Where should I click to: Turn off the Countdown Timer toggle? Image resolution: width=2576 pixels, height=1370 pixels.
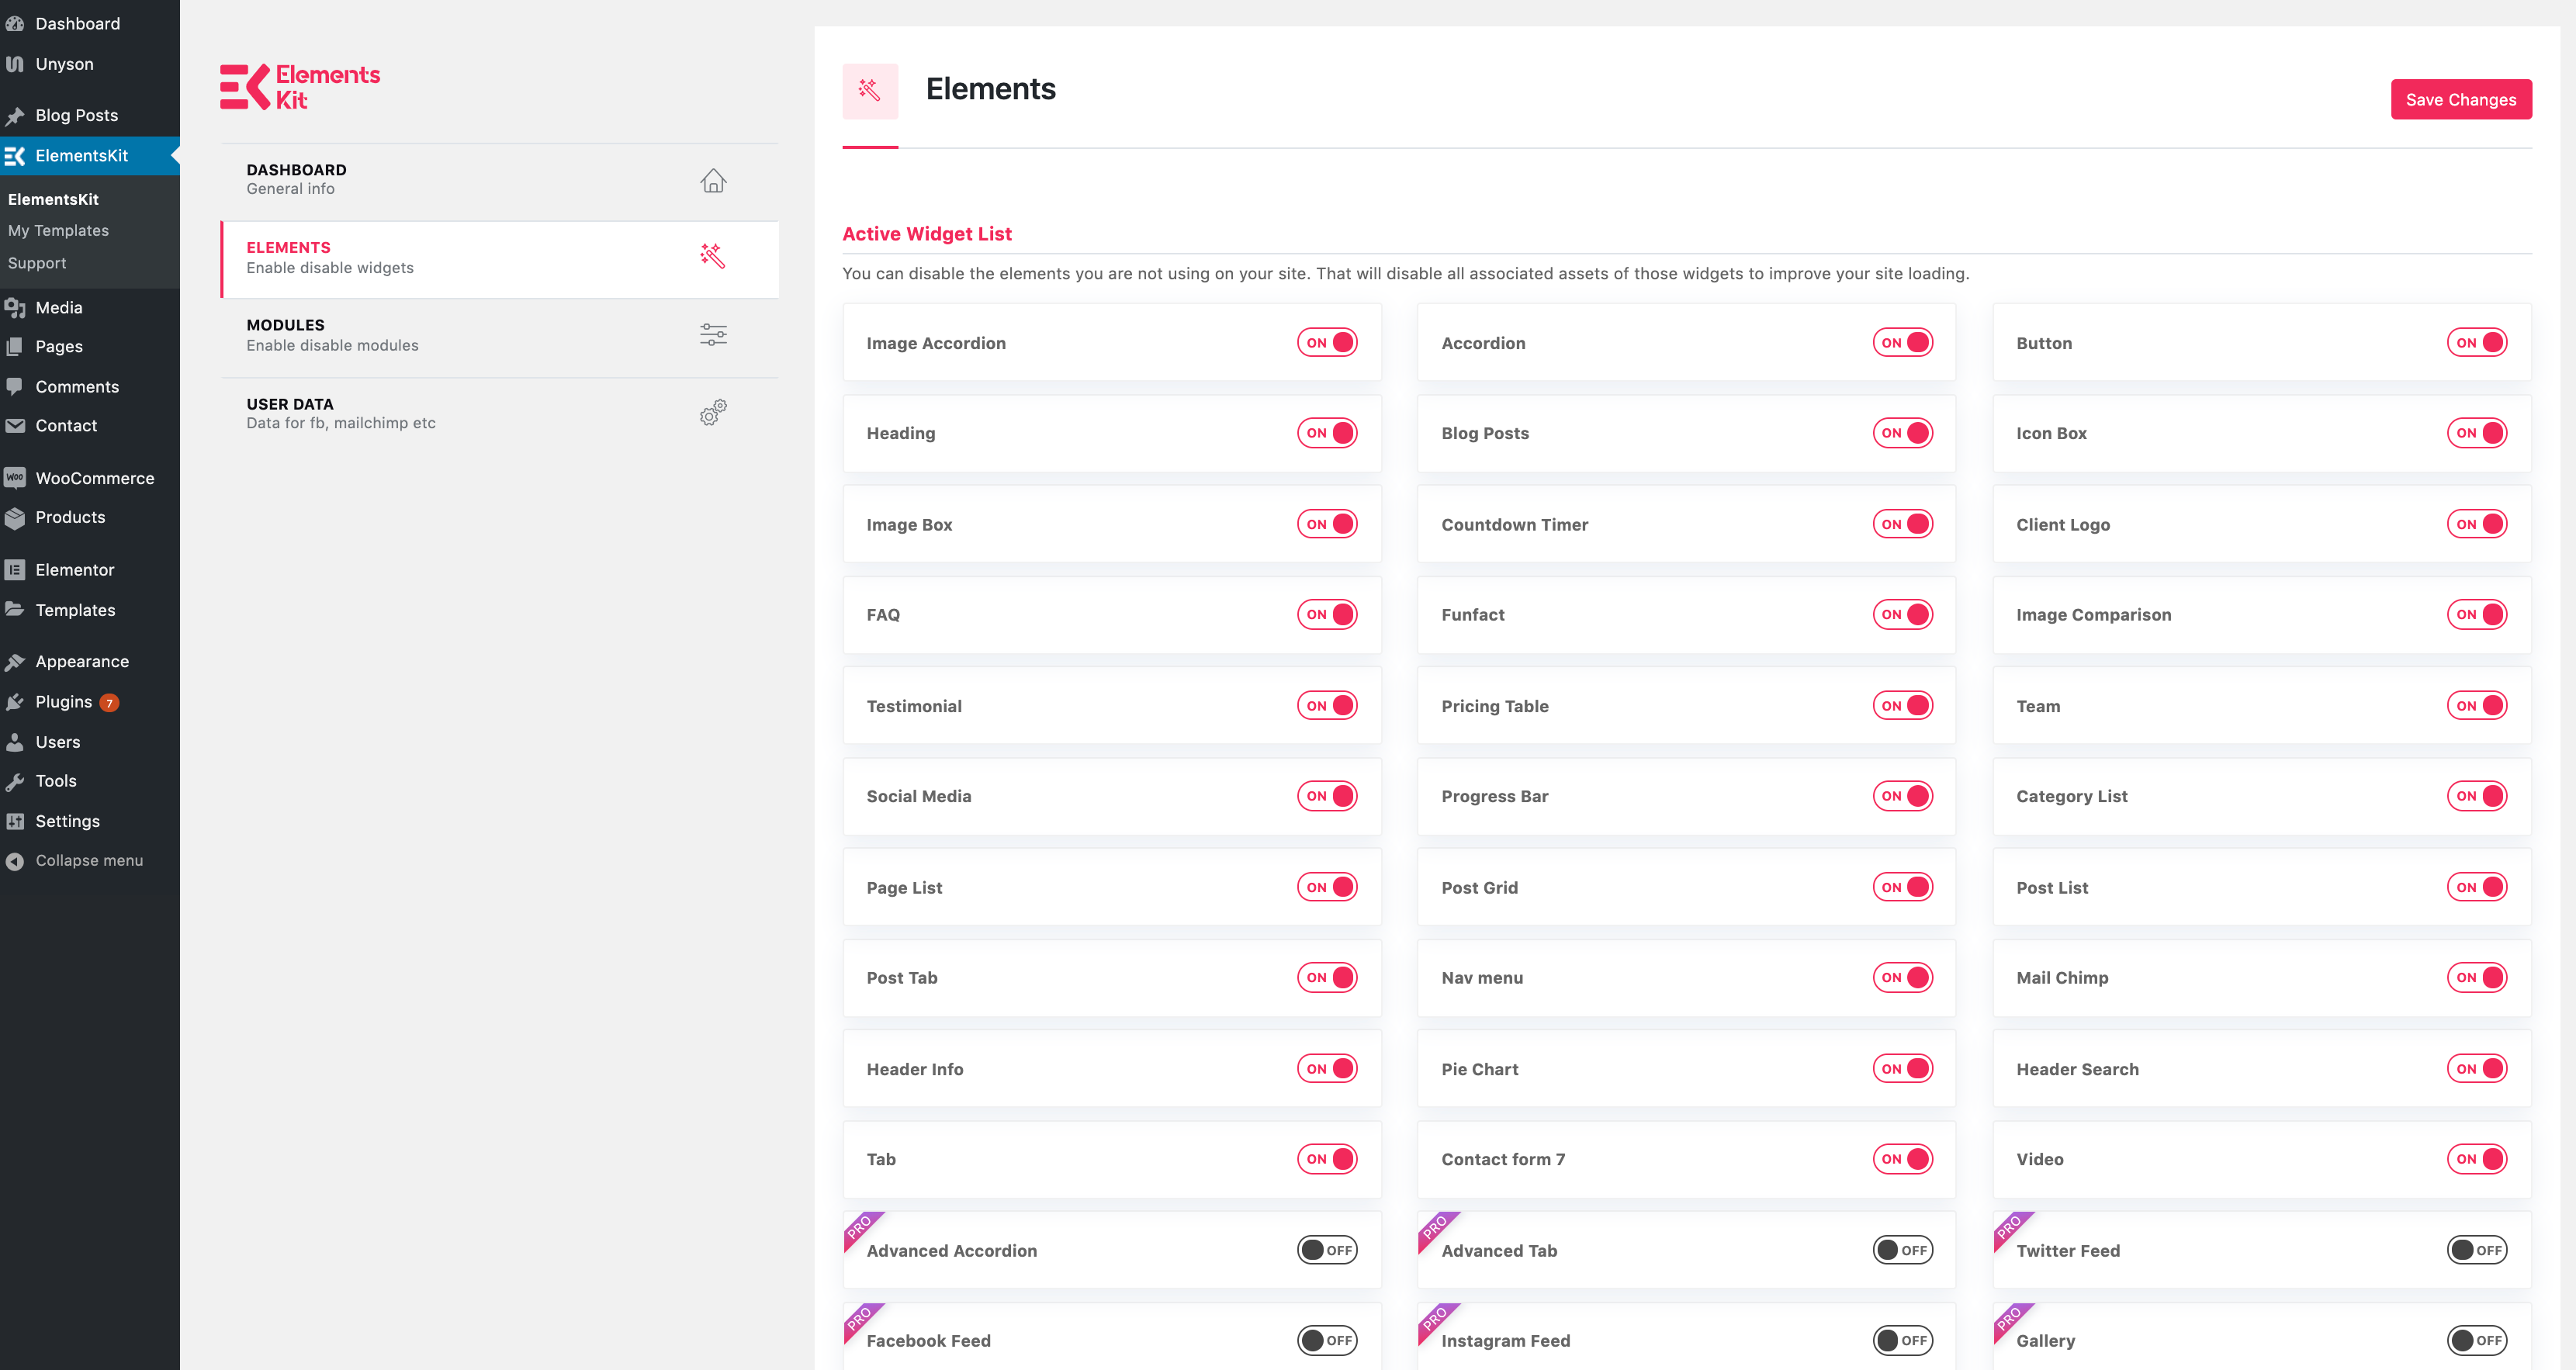pos(1902,524)
